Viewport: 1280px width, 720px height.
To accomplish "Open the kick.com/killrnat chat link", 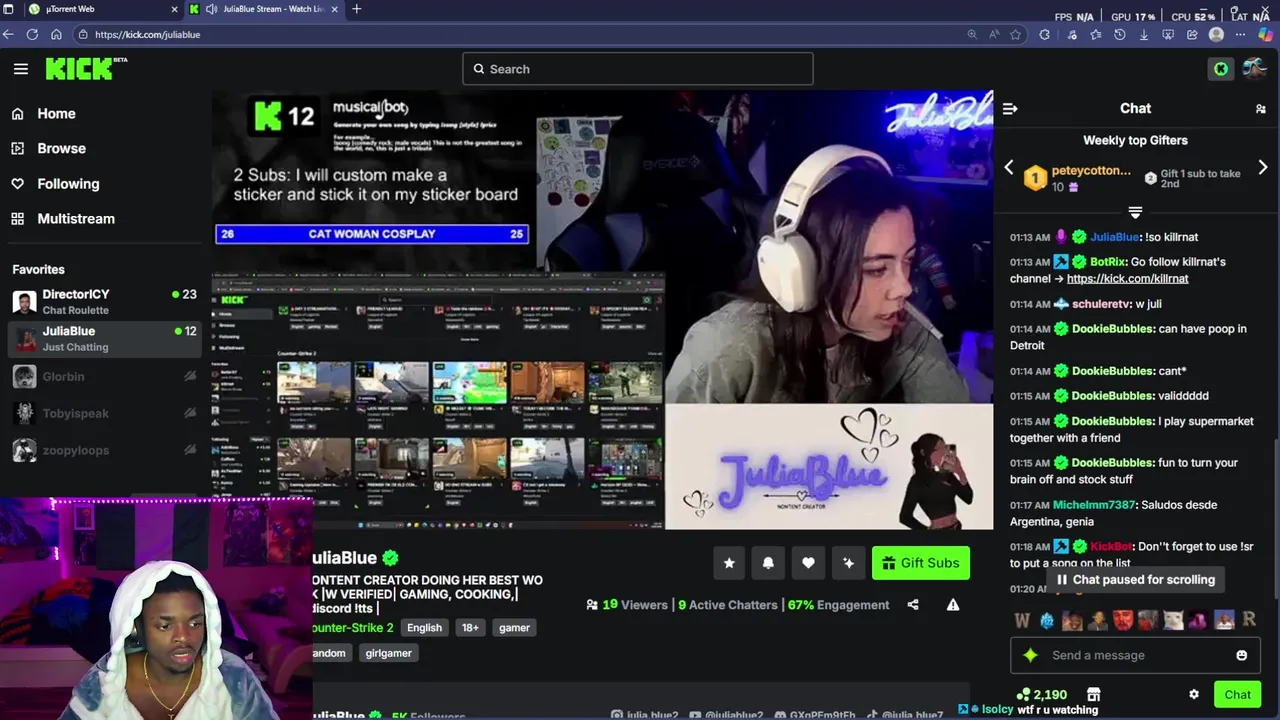I will point(1127,279).
